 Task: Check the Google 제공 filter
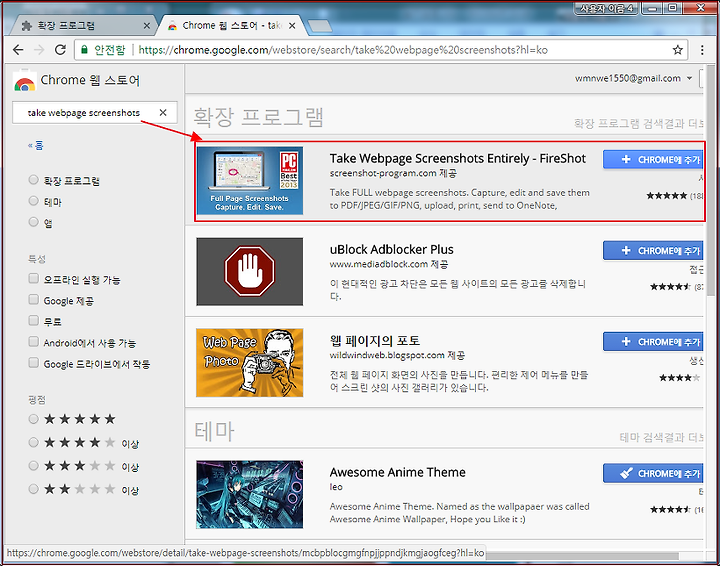click(33, 299)
